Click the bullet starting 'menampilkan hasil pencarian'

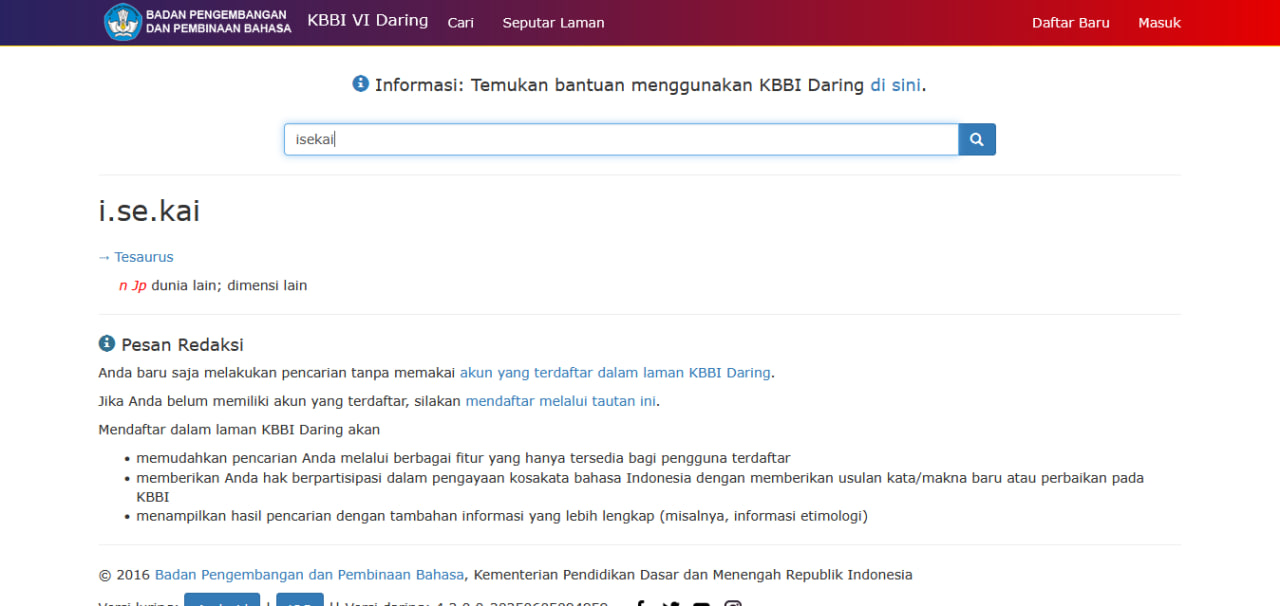click(502, 516)
